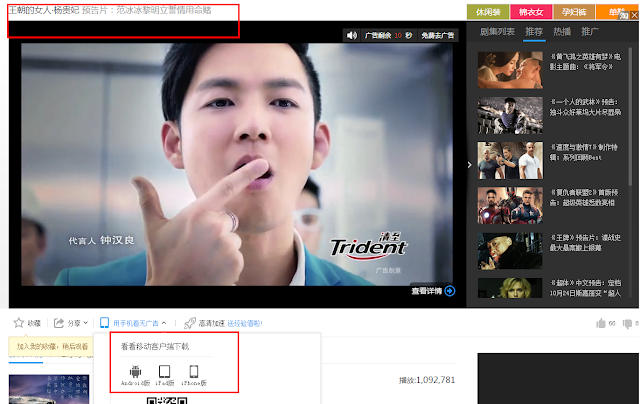Screen dimensions: 640x404
Task: Click the 加入我的收藏，稍后观看 tooltip
Action: [x=51, y=346]
